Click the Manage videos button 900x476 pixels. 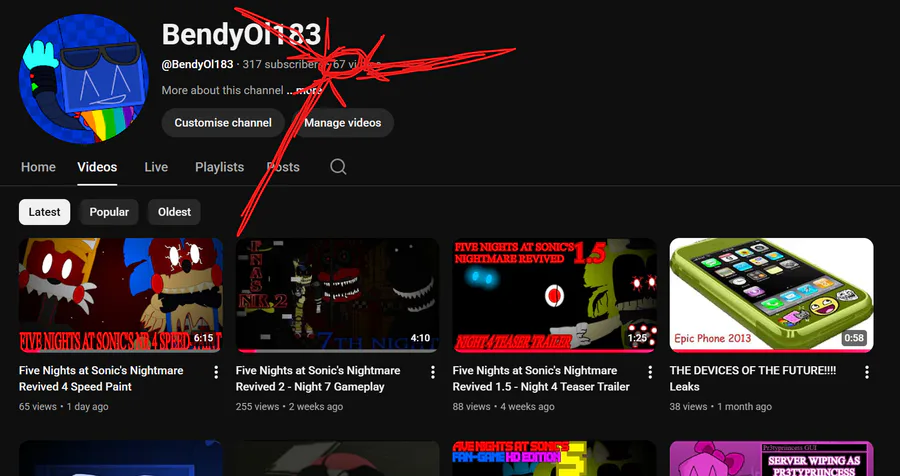click(x=343, y=123)
